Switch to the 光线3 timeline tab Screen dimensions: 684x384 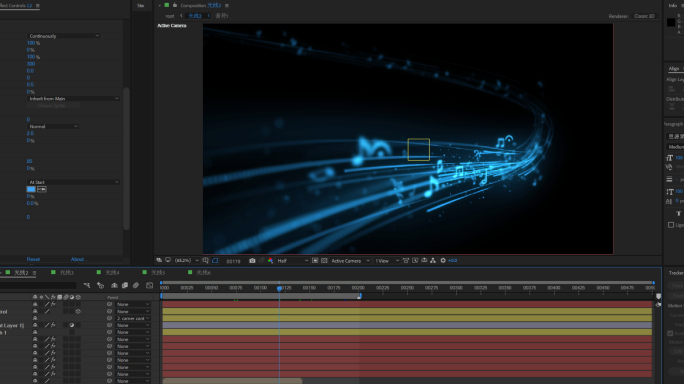[66, 273]
